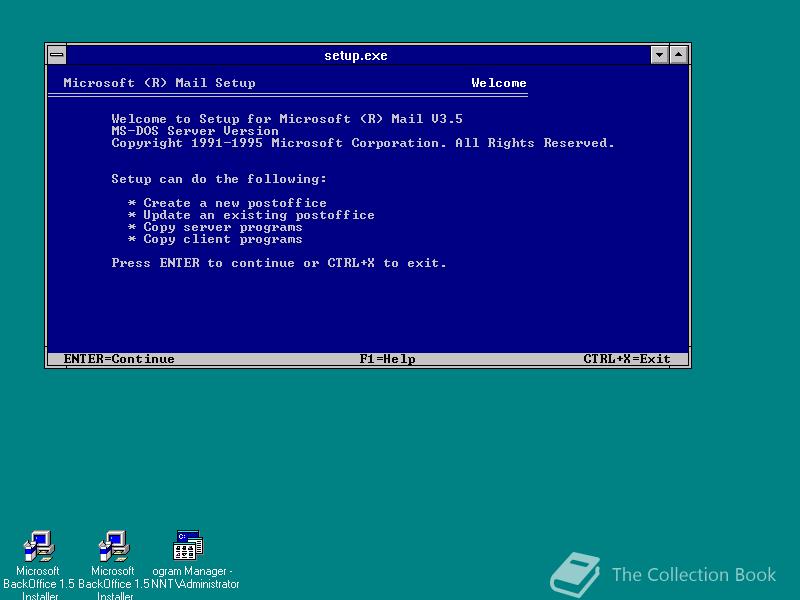Screen dimensions: 800x600
Task: Click 'Copy client programs' line
Action: tap(215, 239)
